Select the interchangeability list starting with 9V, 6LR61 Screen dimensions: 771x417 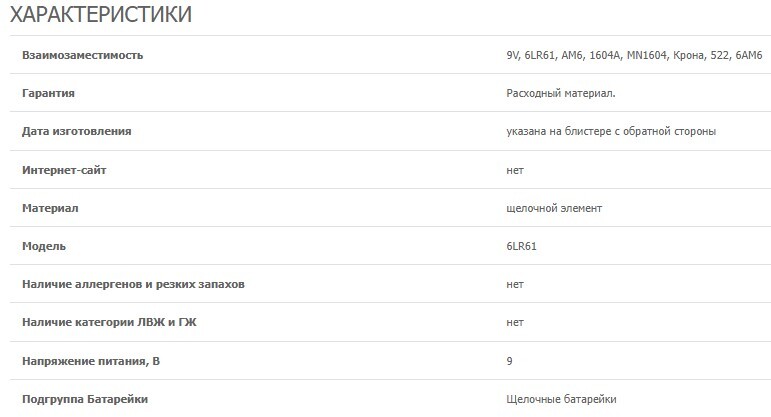(x=634, y=55)
